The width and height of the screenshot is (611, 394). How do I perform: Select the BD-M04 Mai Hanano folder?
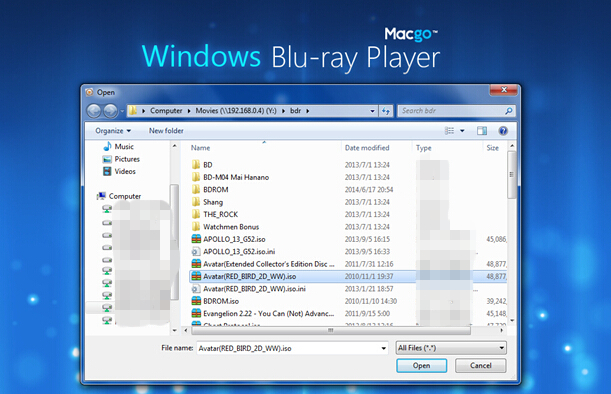click(236, 177)
